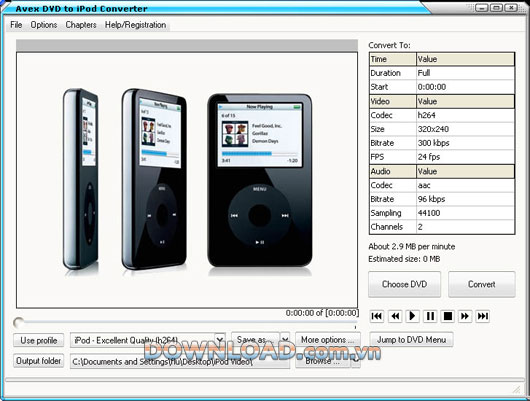This screenshot has width=530, height=401.
Task: Click the fast forward icon
Action: tap(465, 316)
